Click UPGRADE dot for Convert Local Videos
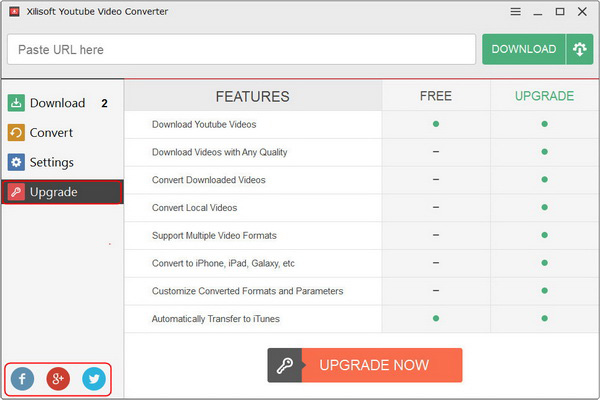The width and height of the screenshot is (600, 400). point(545,207)
